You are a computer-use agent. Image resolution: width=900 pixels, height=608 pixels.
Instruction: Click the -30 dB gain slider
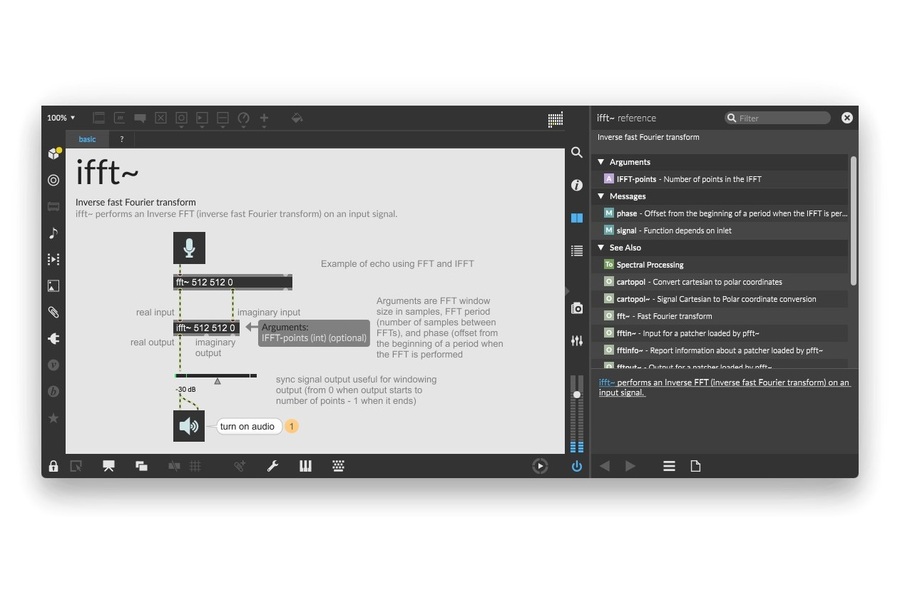click(x=216, y=377)
